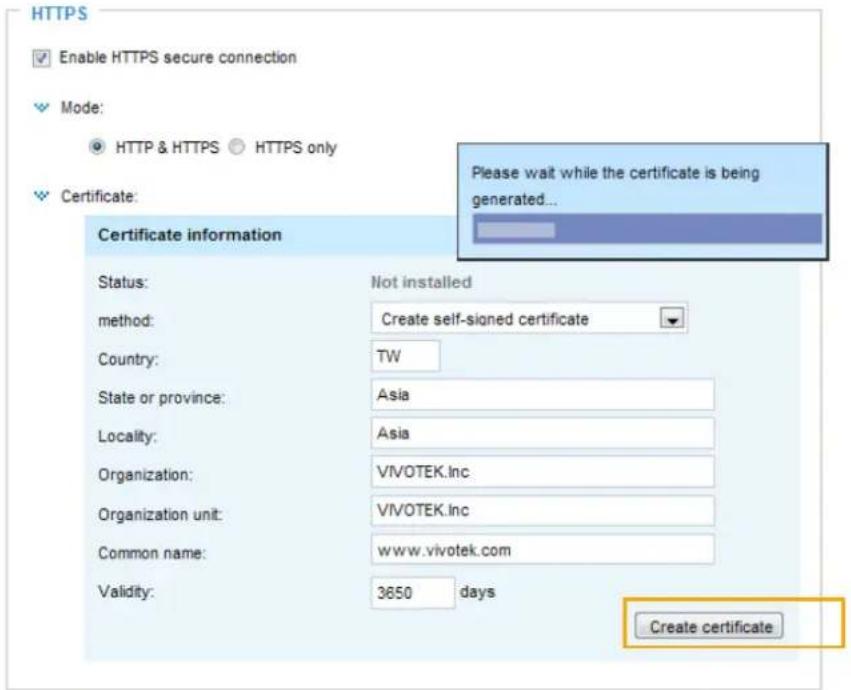Click the 'method:' label
The height and width of the screenshot is (690, 851).
click(x=126, y=321)
